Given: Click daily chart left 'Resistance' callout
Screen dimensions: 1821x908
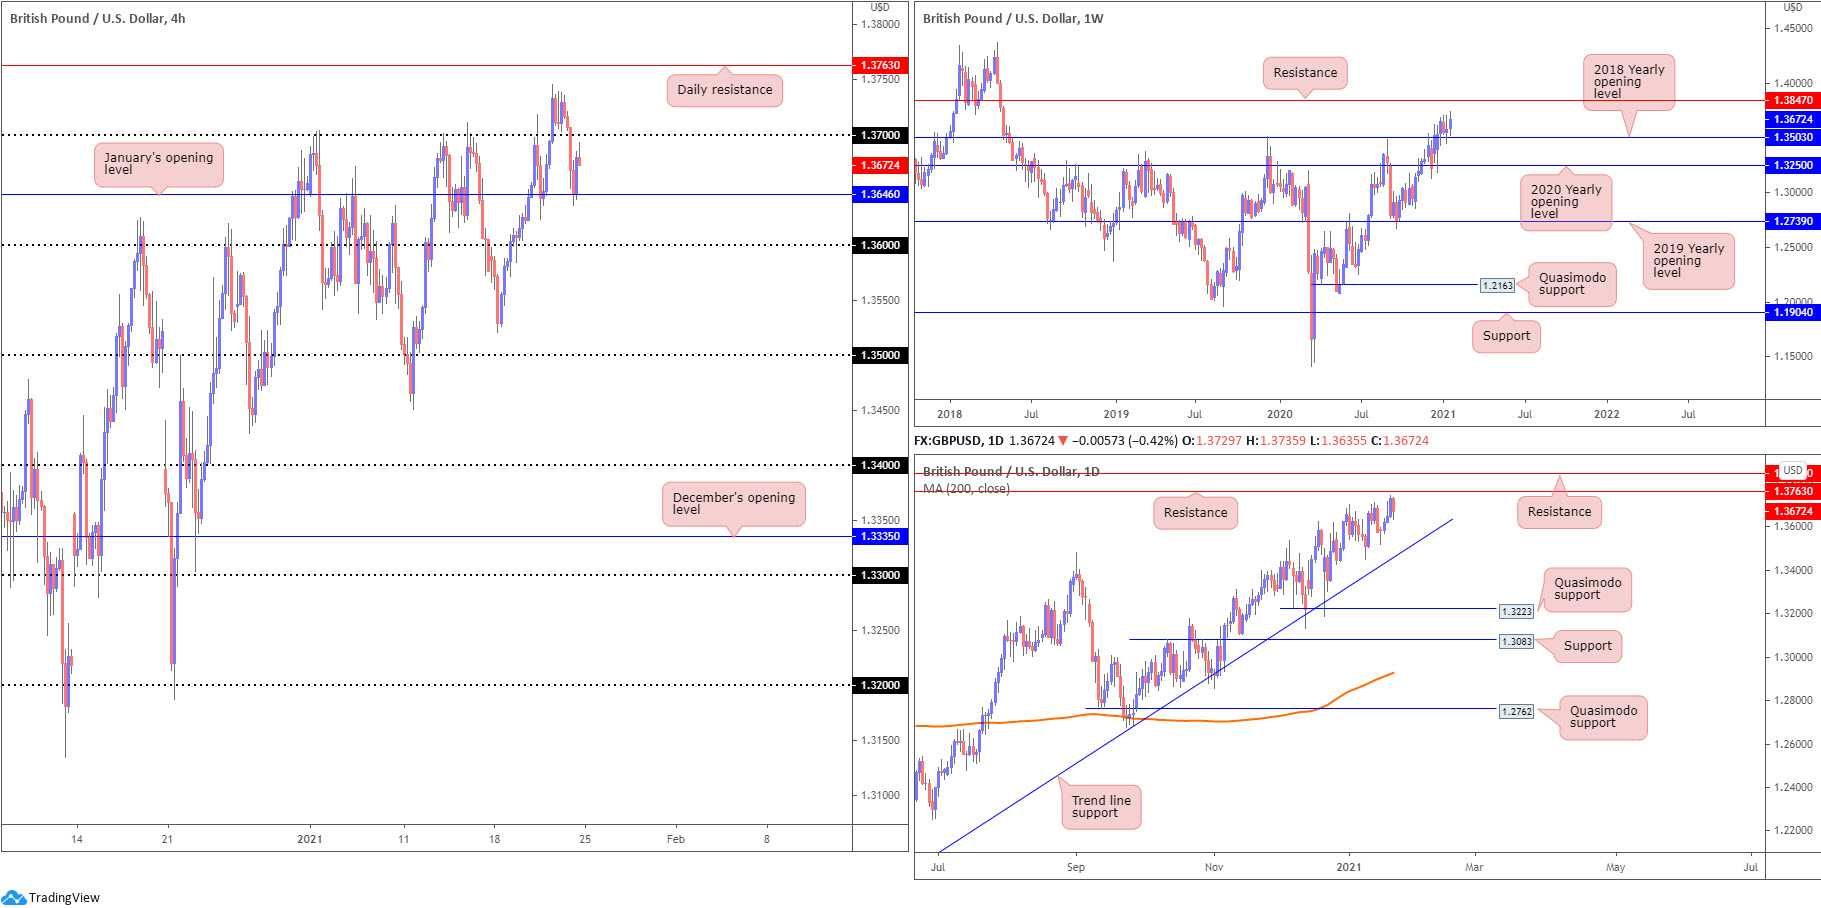Looking at the screenshot, I should (x=1195, y=513).
